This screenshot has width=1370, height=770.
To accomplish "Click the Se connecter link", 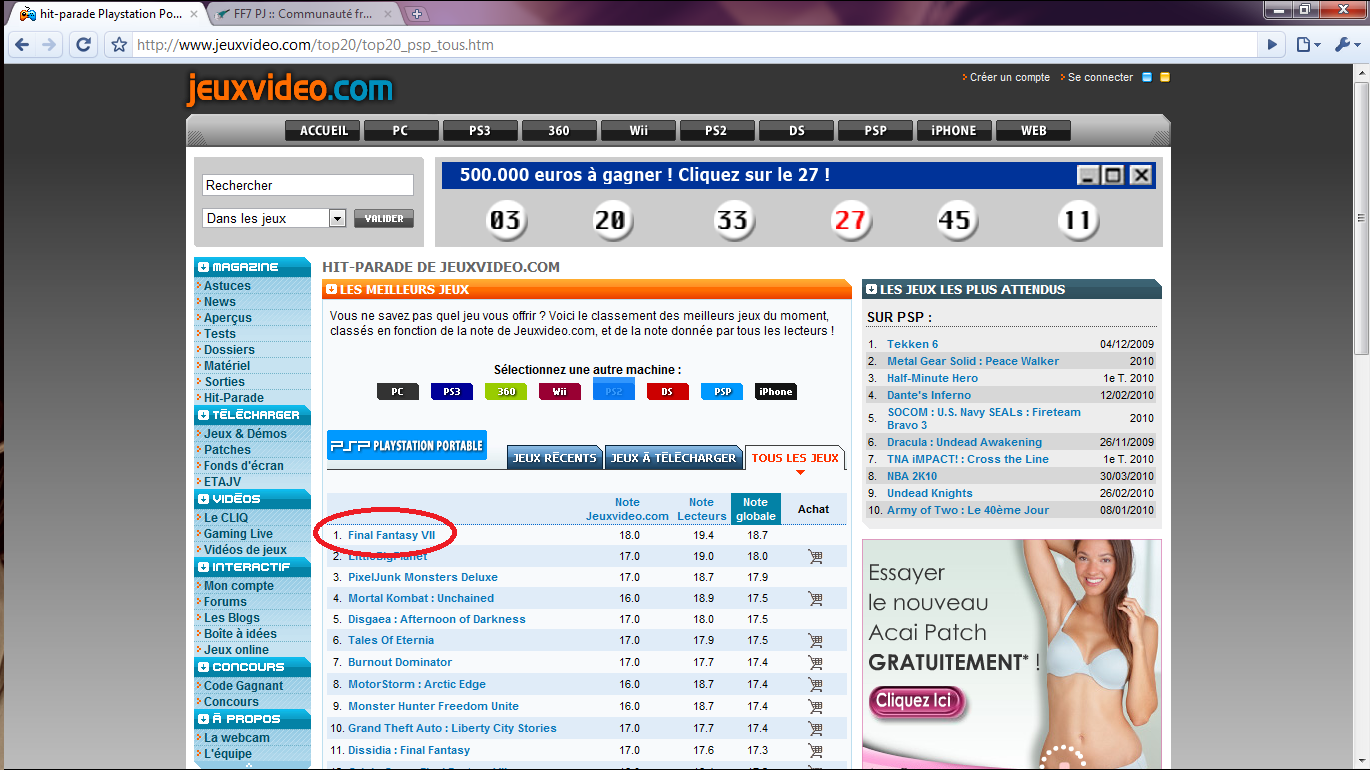I will point(1101,77).
